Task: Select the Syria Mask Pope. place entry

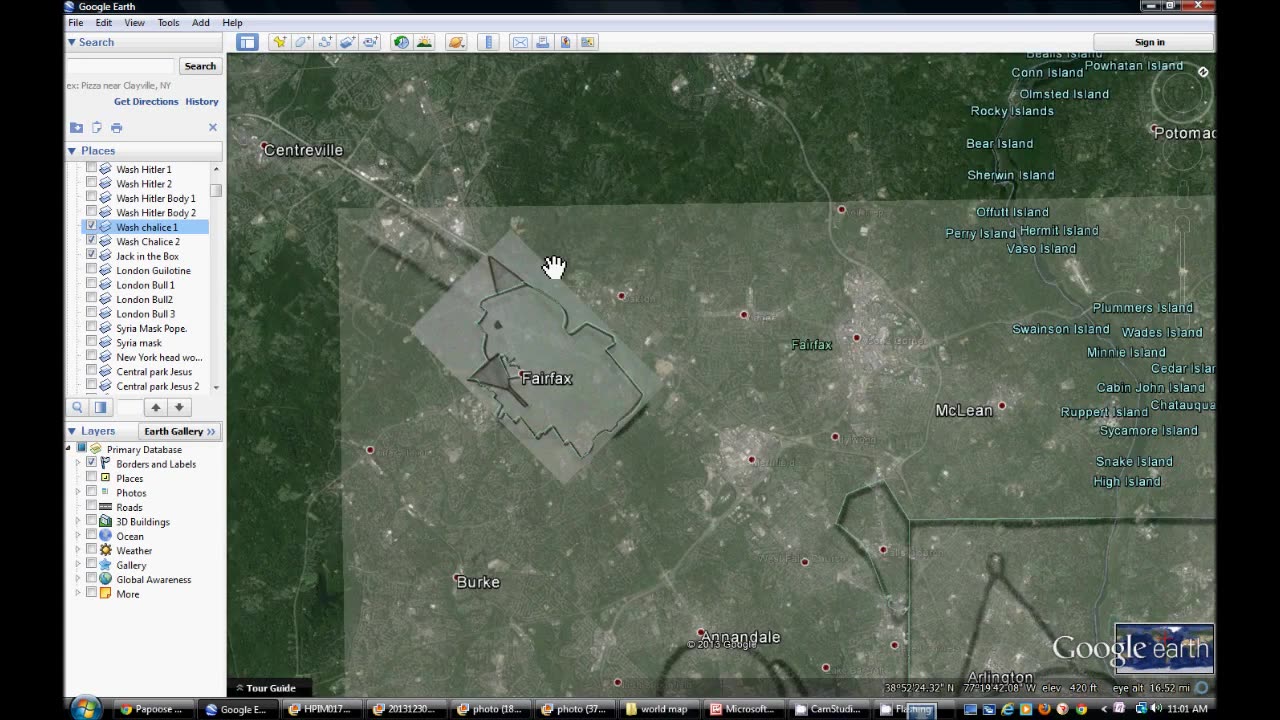Action: (x=151, y=328)
